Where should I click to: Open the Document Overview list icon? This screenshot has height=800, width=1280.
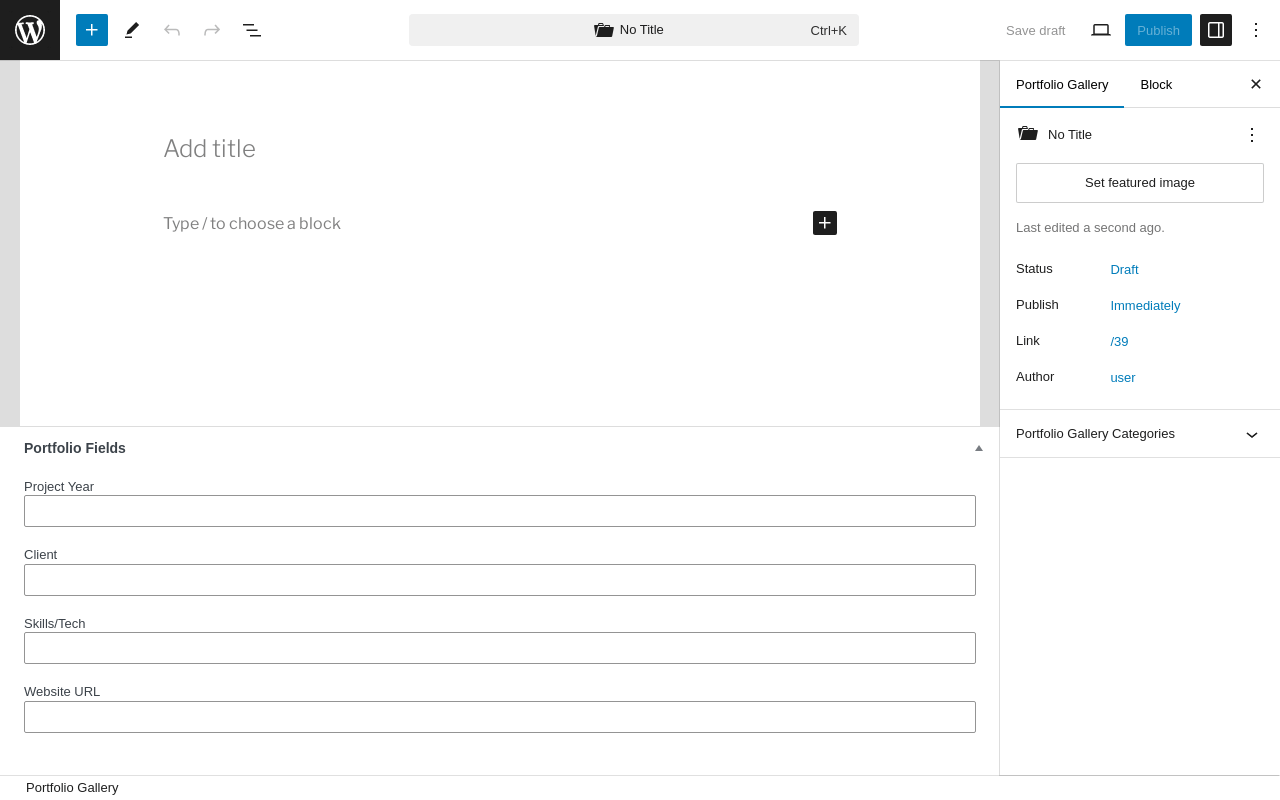[x=252, y=30]
